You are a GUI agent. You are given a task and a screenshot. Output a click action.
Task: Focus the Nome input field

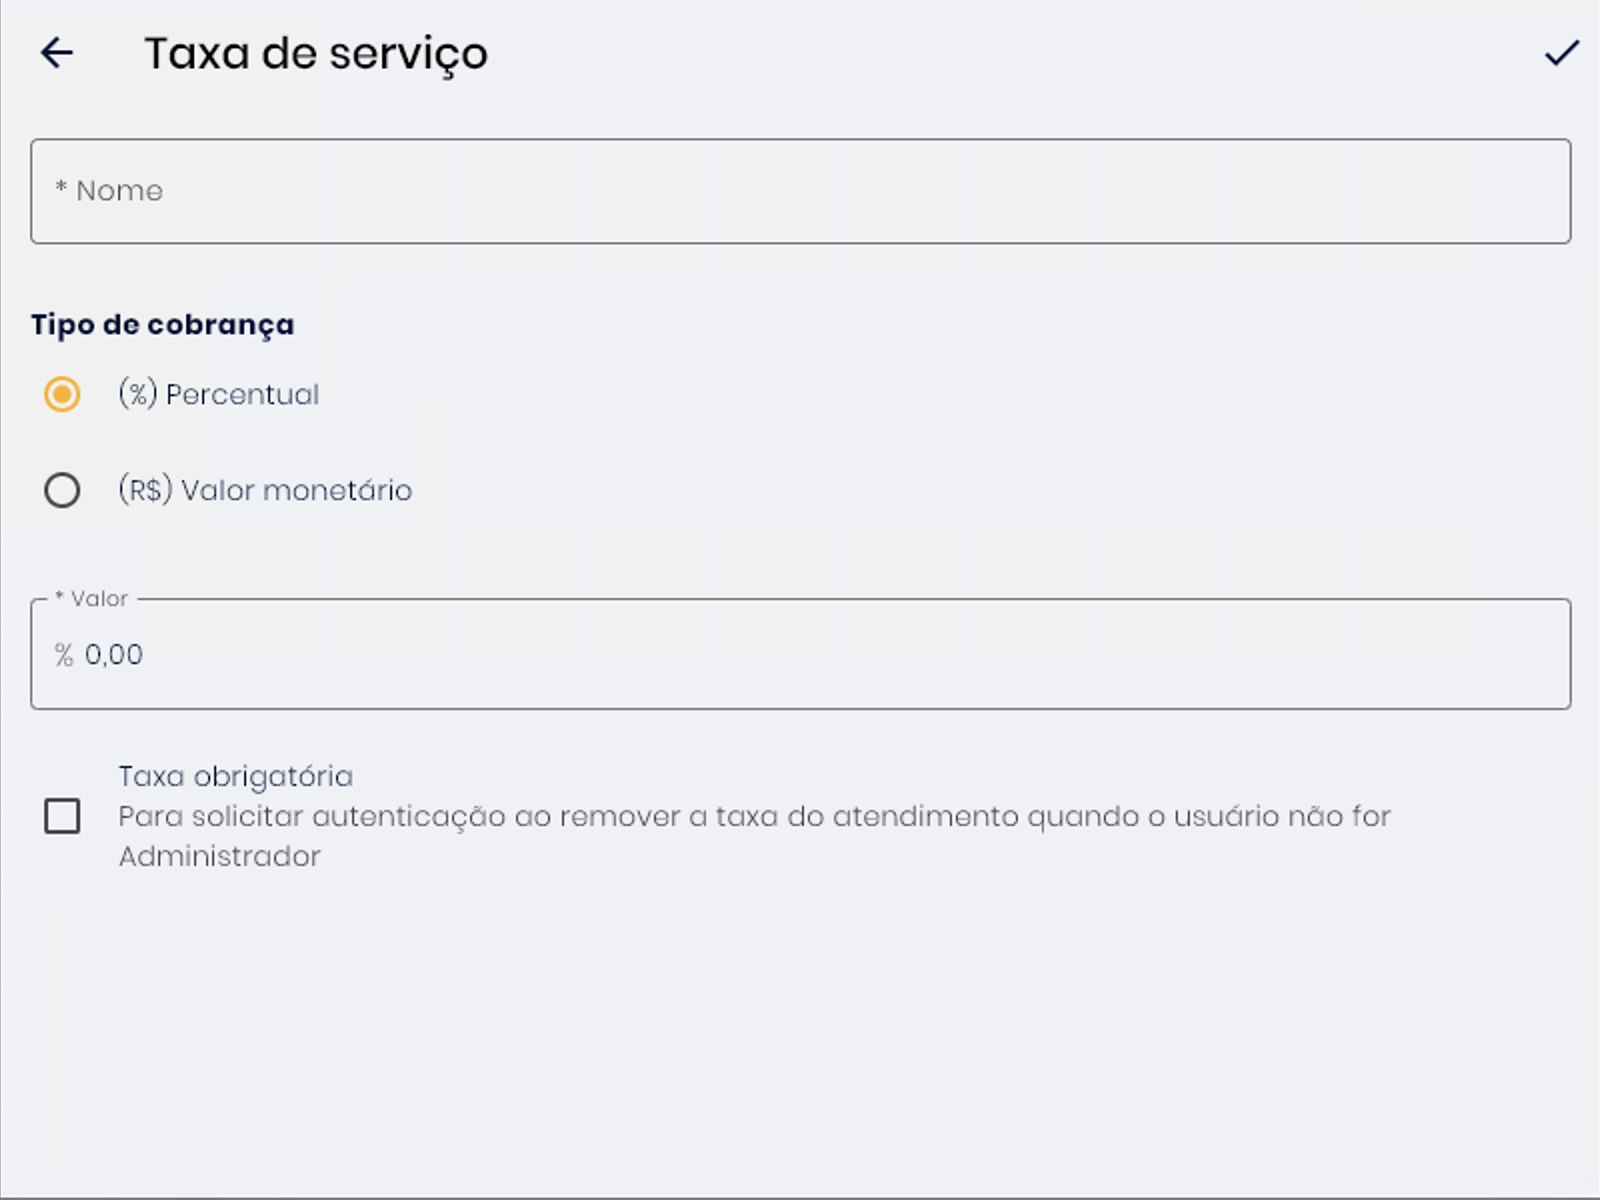(x=800, y=191)
